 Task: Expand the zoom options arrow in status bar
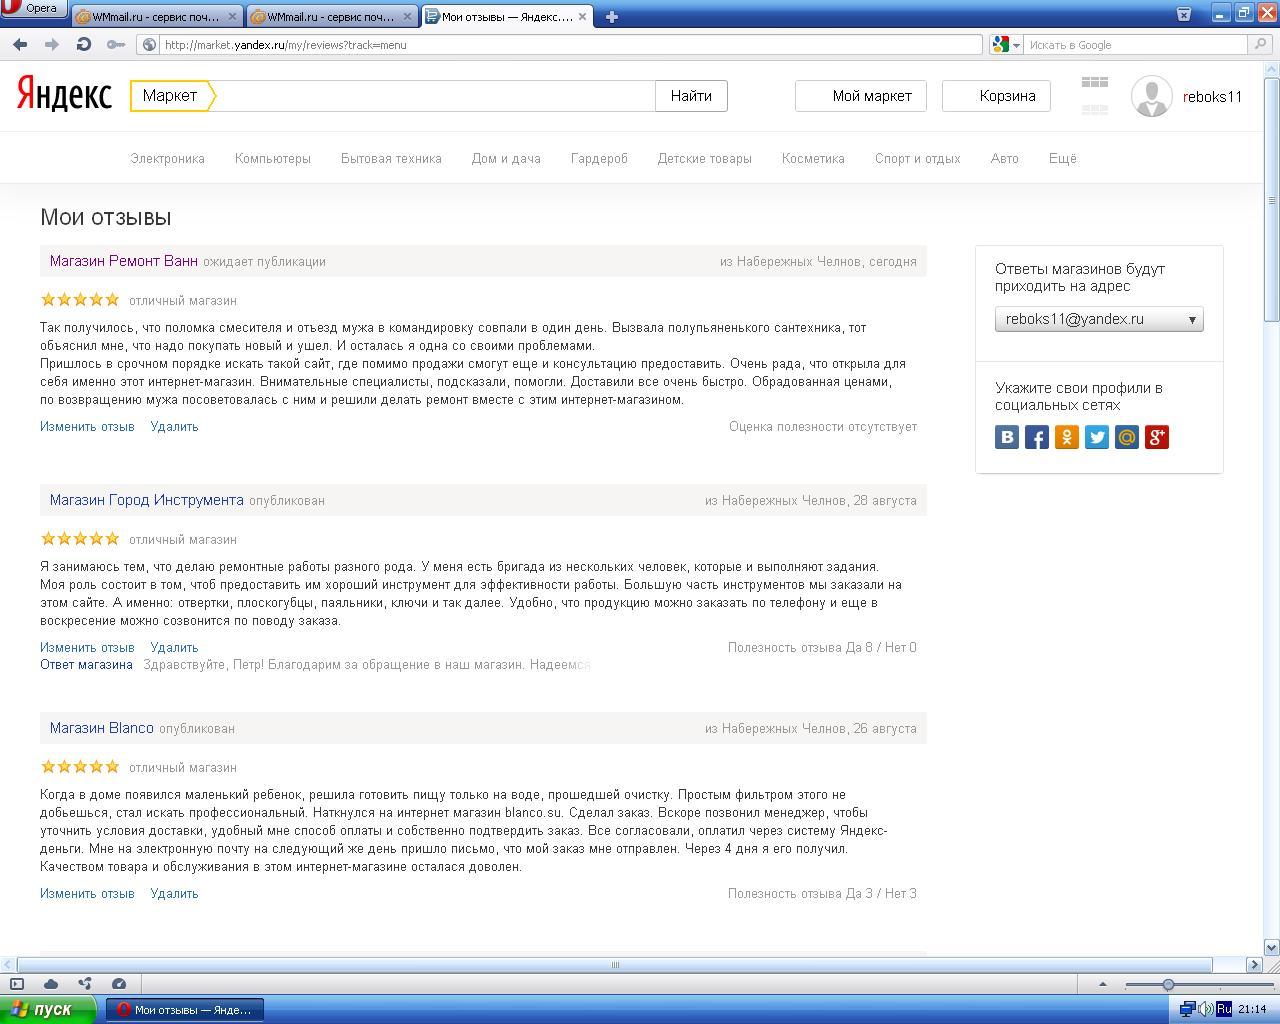click(1103, 984)
